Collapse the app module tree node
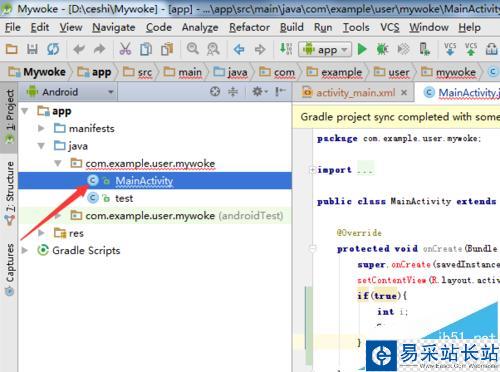The height and width of the screenshot is (372, 500). pyautogui.click(x=25, y=111)
